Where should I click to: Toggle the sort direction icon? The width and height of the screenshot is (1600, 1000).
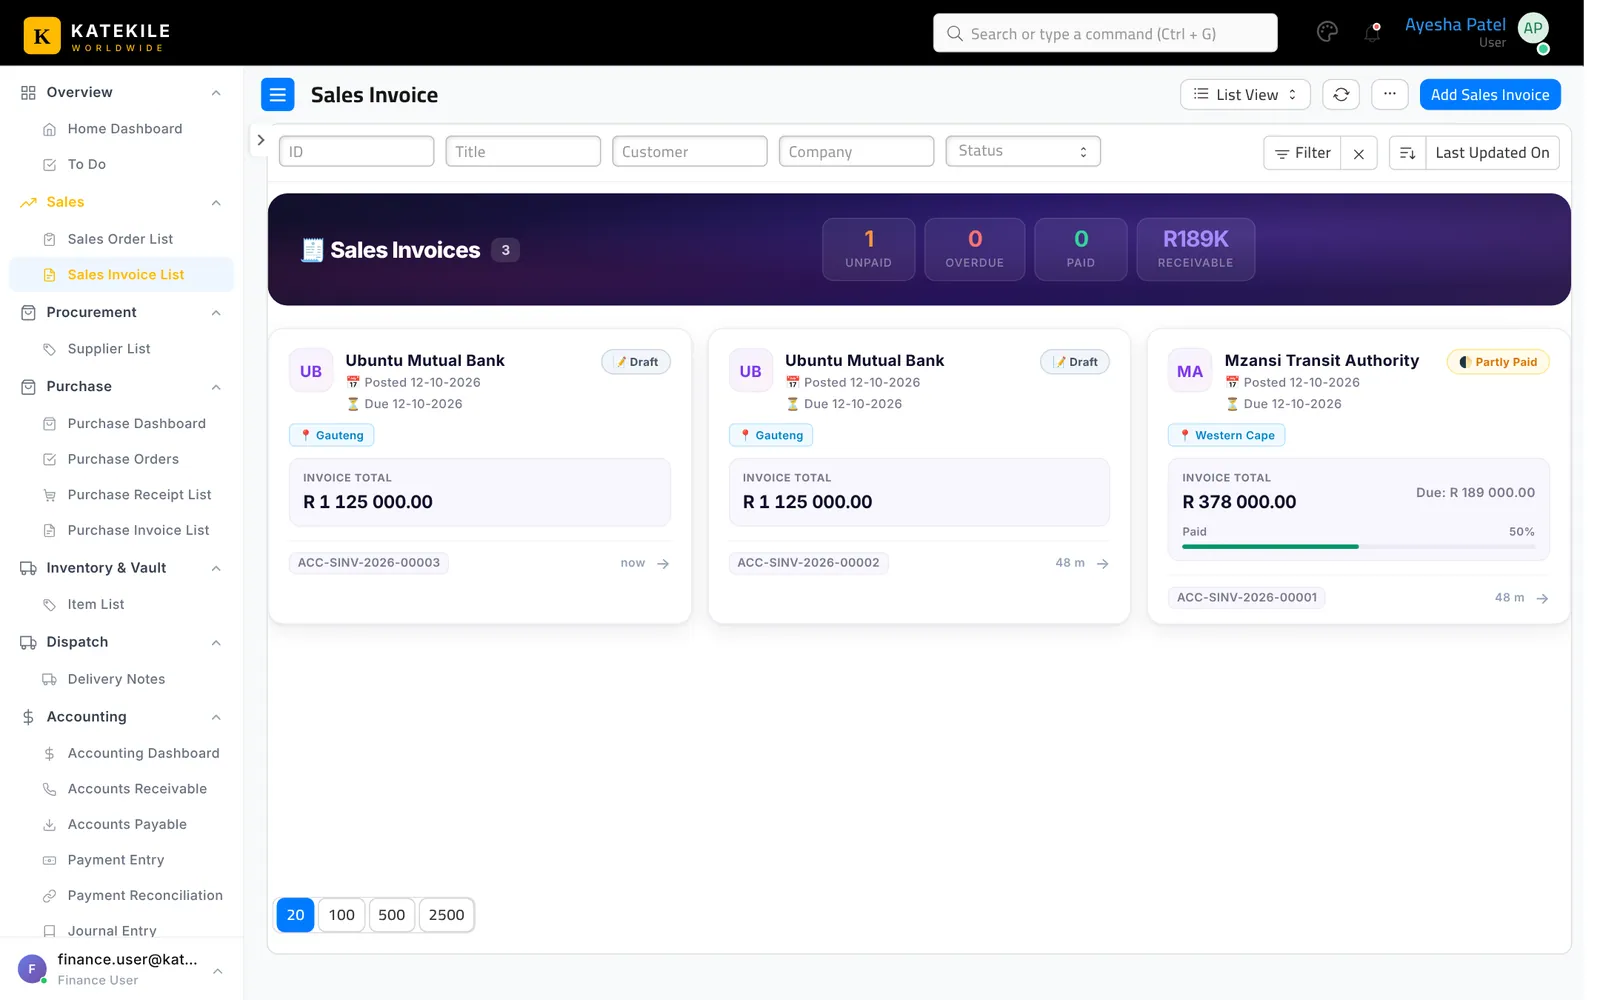pos(1407,153)
